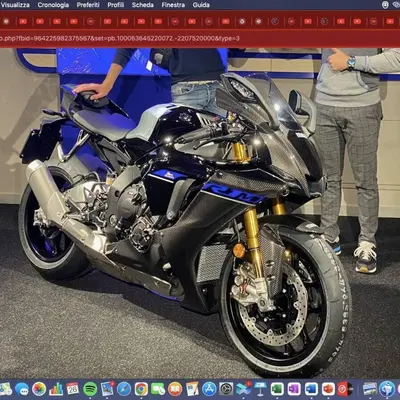Open the Finestra menu
This screenshot has width=400, height=400.
point(173,5)
